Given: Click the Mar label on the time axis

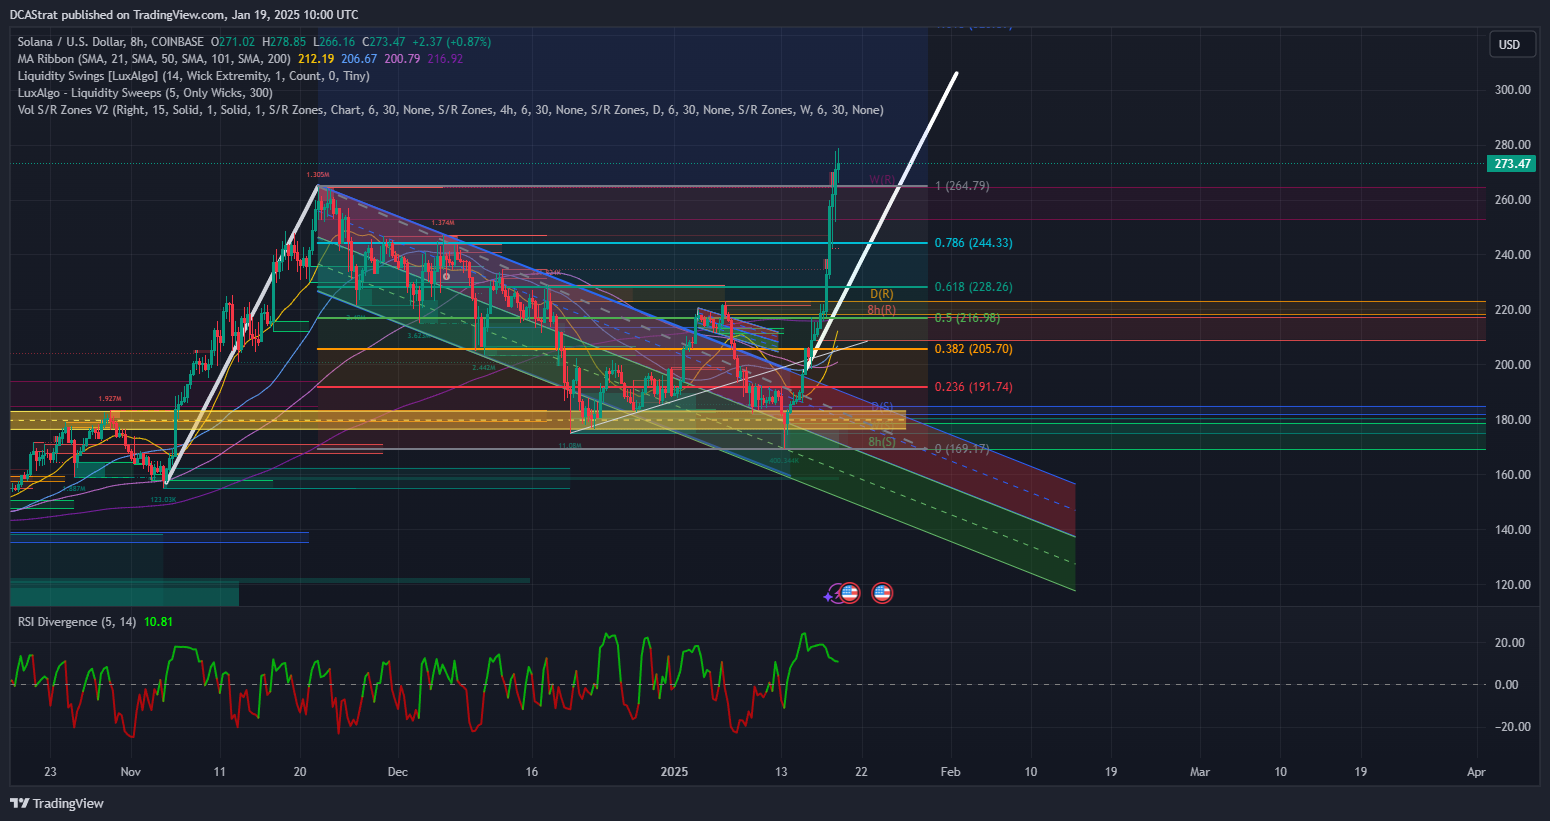Looking at the screenshot, I should click(x=1200, y=772).
